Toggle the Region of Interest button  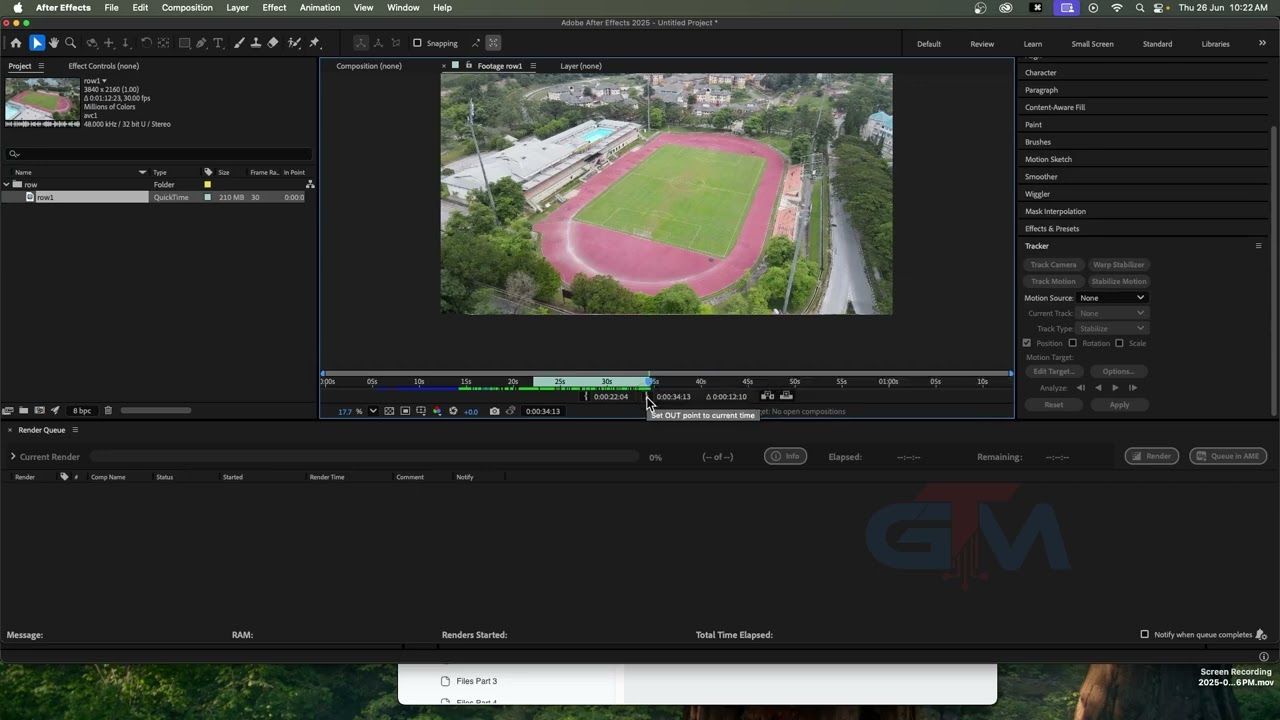(405, 411)
